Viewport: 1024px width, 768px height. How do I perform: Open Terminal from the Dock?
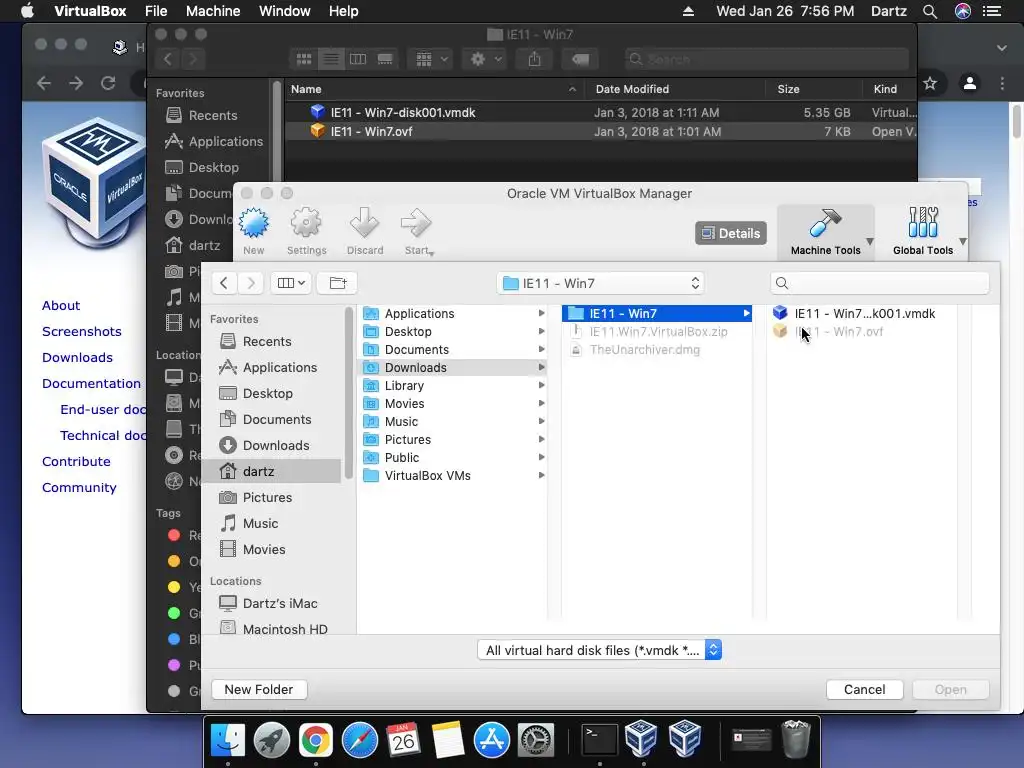tap(600, 741)
